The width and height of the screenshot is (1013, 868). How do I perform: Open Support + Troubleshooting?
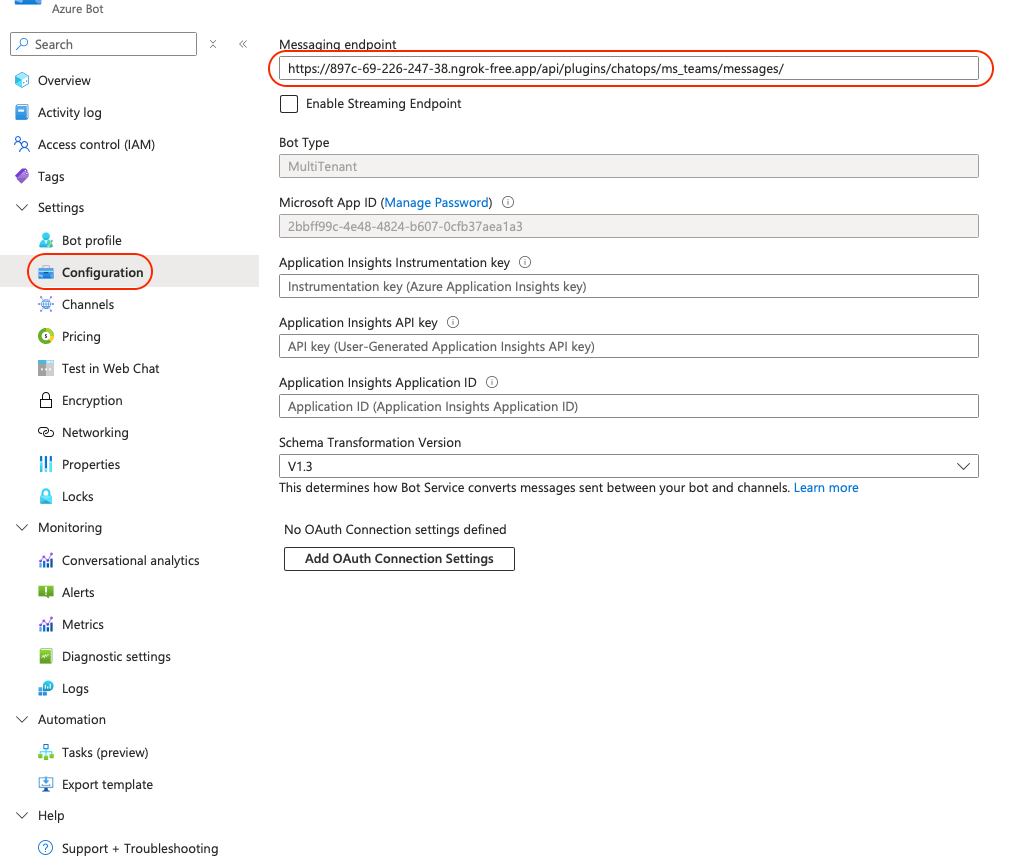(x=140, y=849)
